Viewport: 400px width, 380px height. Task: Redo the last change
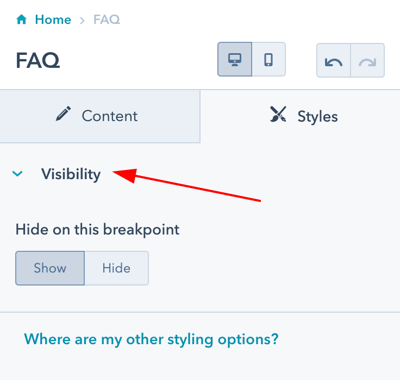pos(368,60)
